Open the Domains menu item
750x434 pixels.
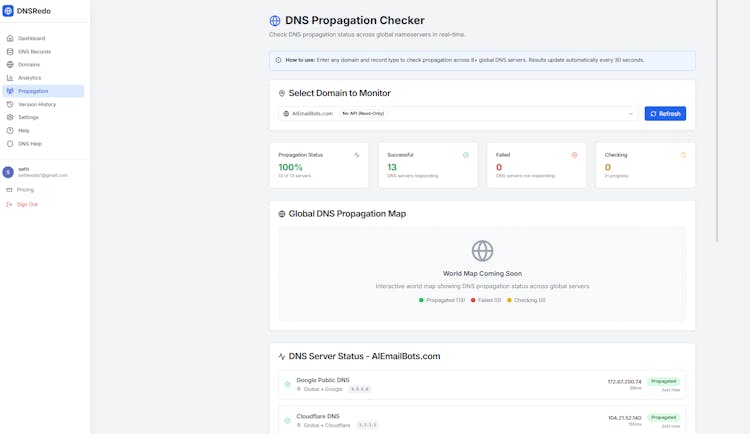pos(29,65)
